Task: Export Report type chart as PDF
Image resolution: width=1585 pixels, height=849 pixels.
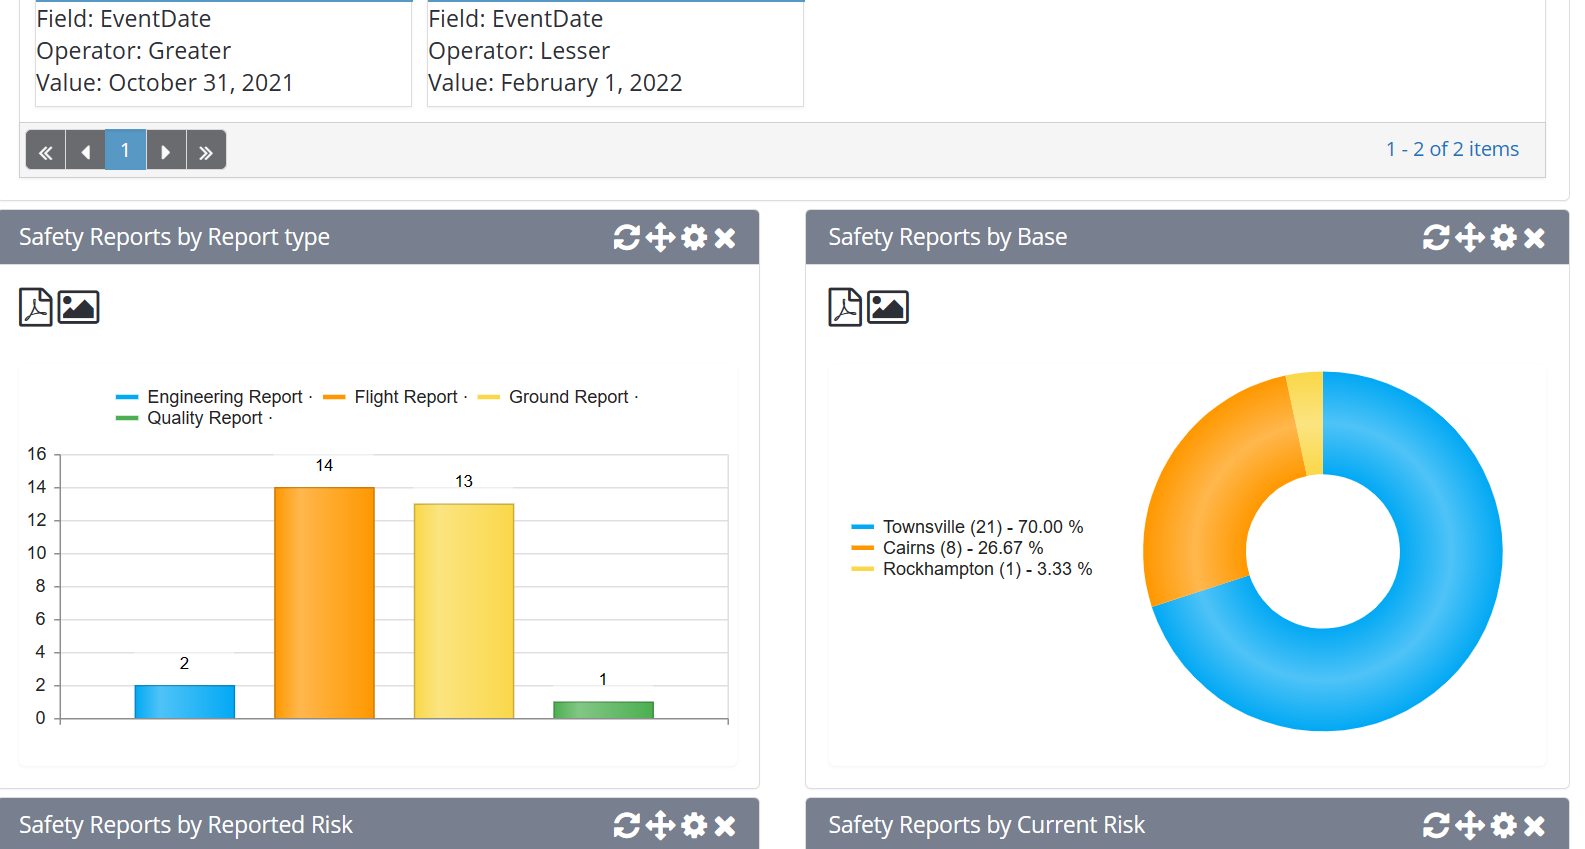Action: [x=36, y=307]
